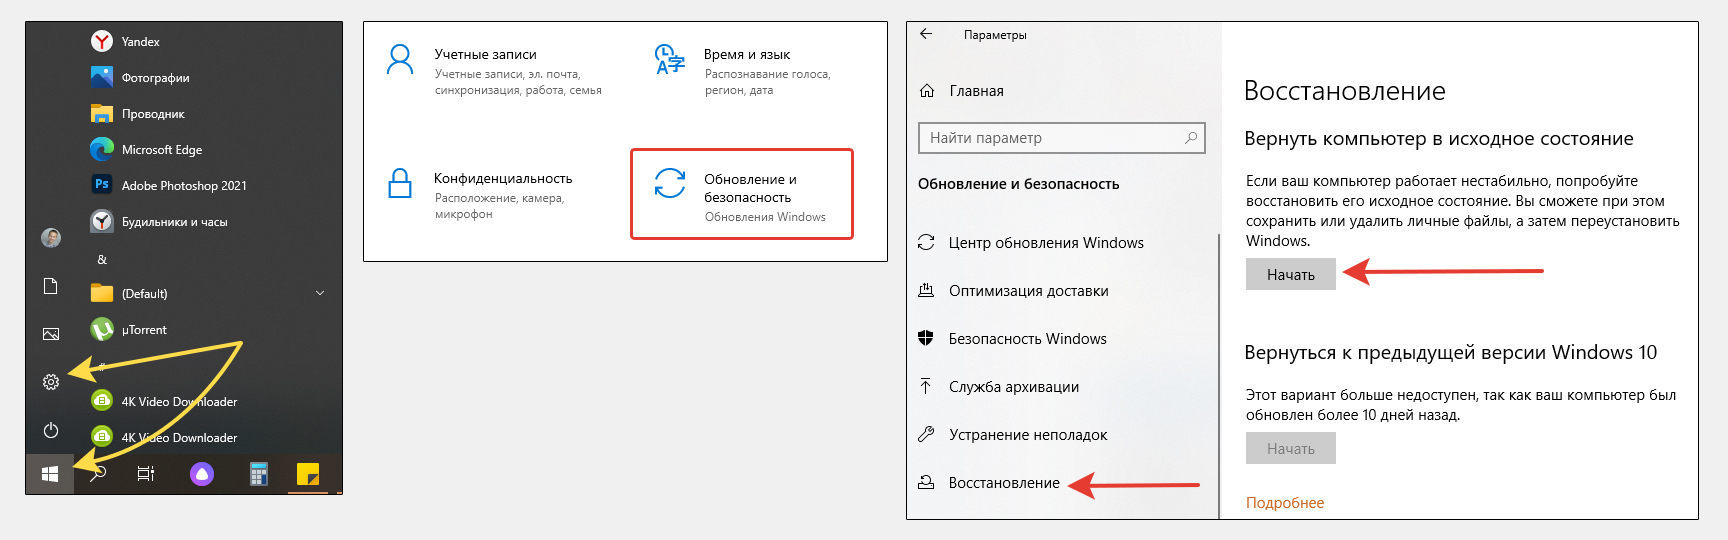Click Начать under Вернуть компьютер в исходное состояние

click(1290, 275)
